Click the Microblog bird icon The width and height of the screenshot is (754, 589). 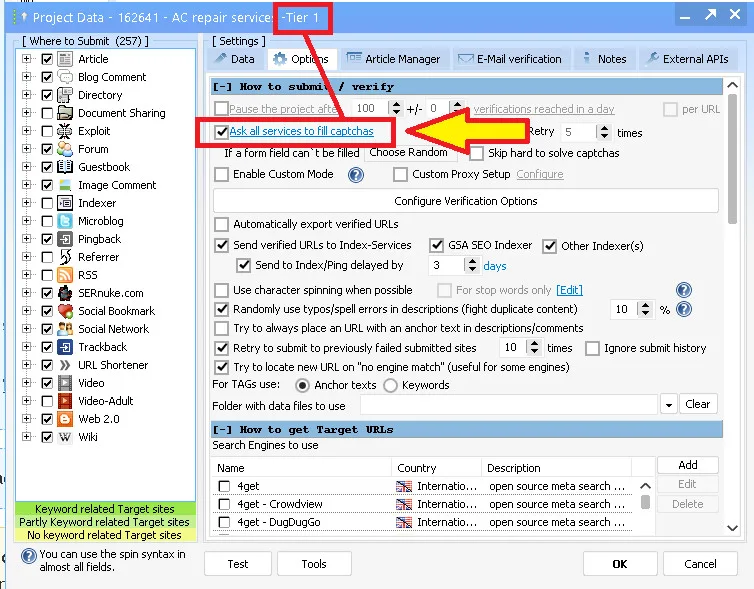pos(65,221)
